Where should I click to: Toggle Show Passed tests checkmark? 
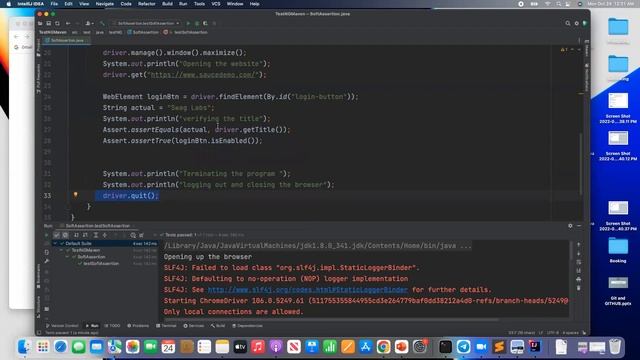coord(57,235)
